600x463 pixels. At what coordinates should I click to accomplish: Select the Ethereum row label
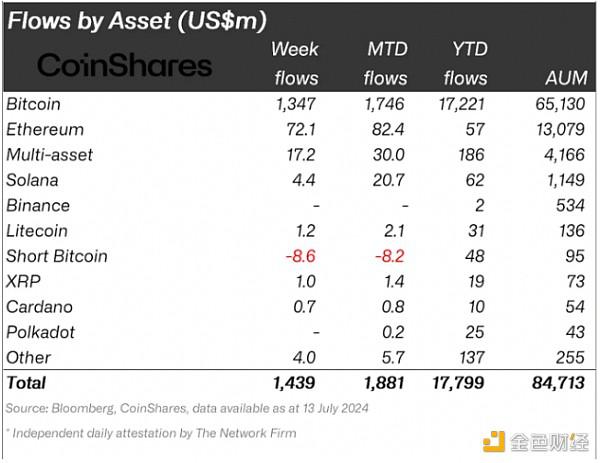(x=45, y=129)
